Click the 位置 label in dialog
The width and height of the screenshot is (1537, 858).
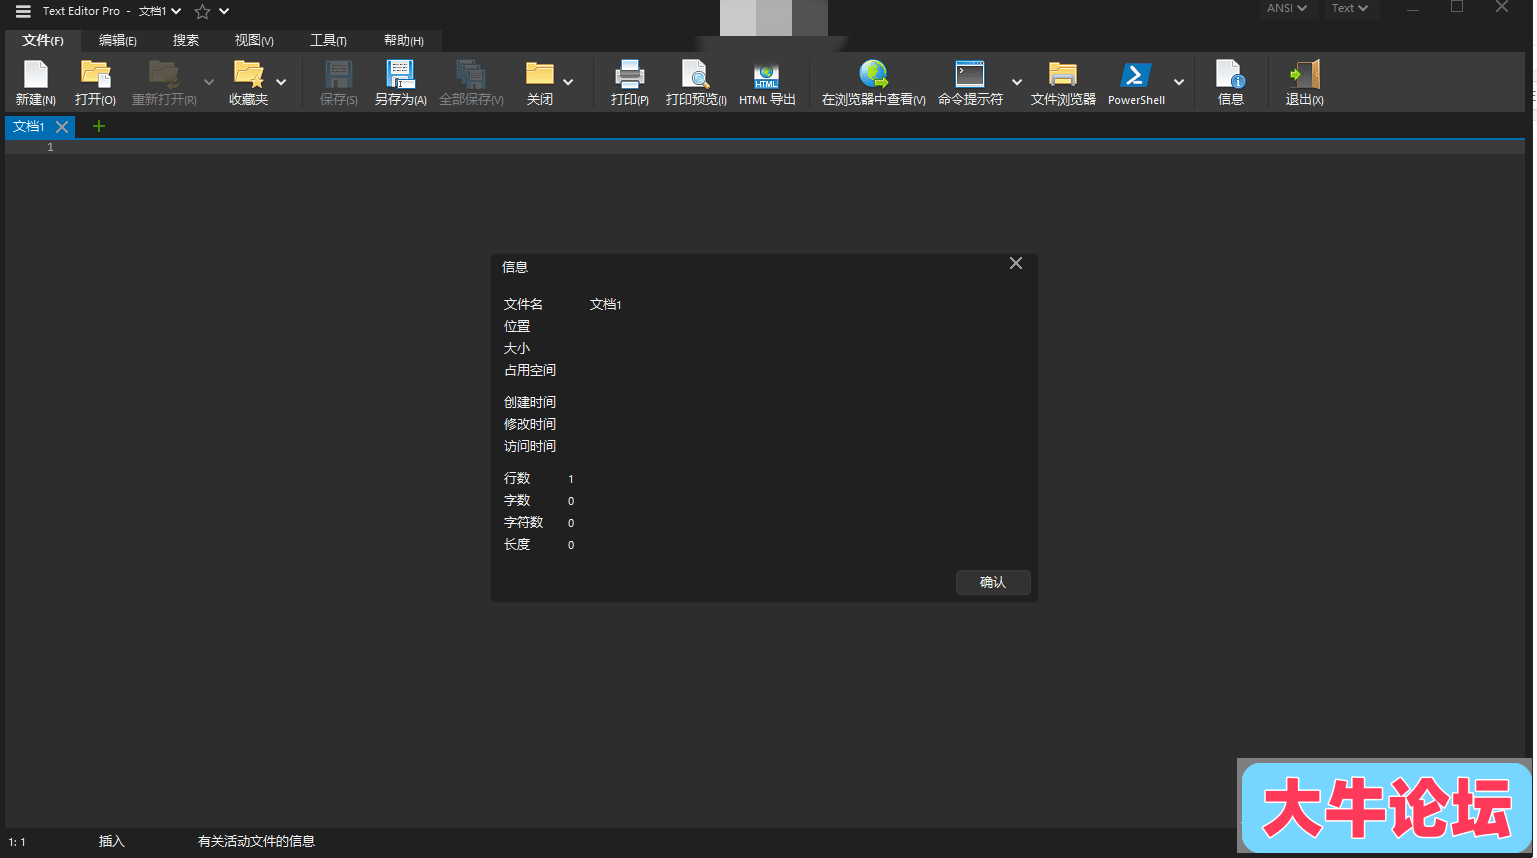[x=517, y=326]
